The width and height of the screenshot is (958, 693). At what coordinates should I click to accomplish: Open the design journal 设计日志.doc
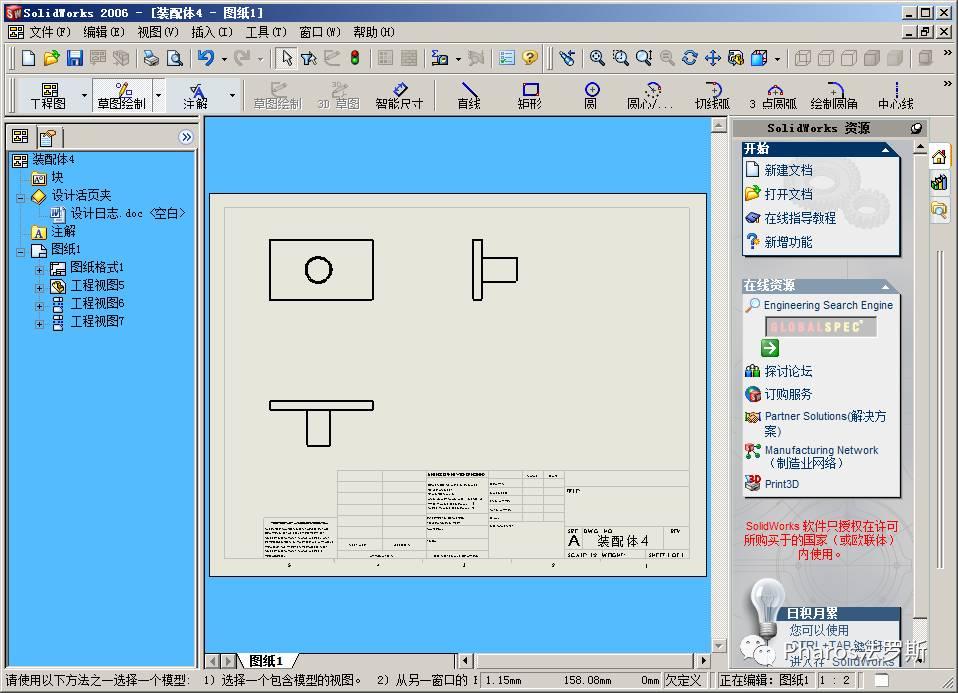[x=108, y=213]
